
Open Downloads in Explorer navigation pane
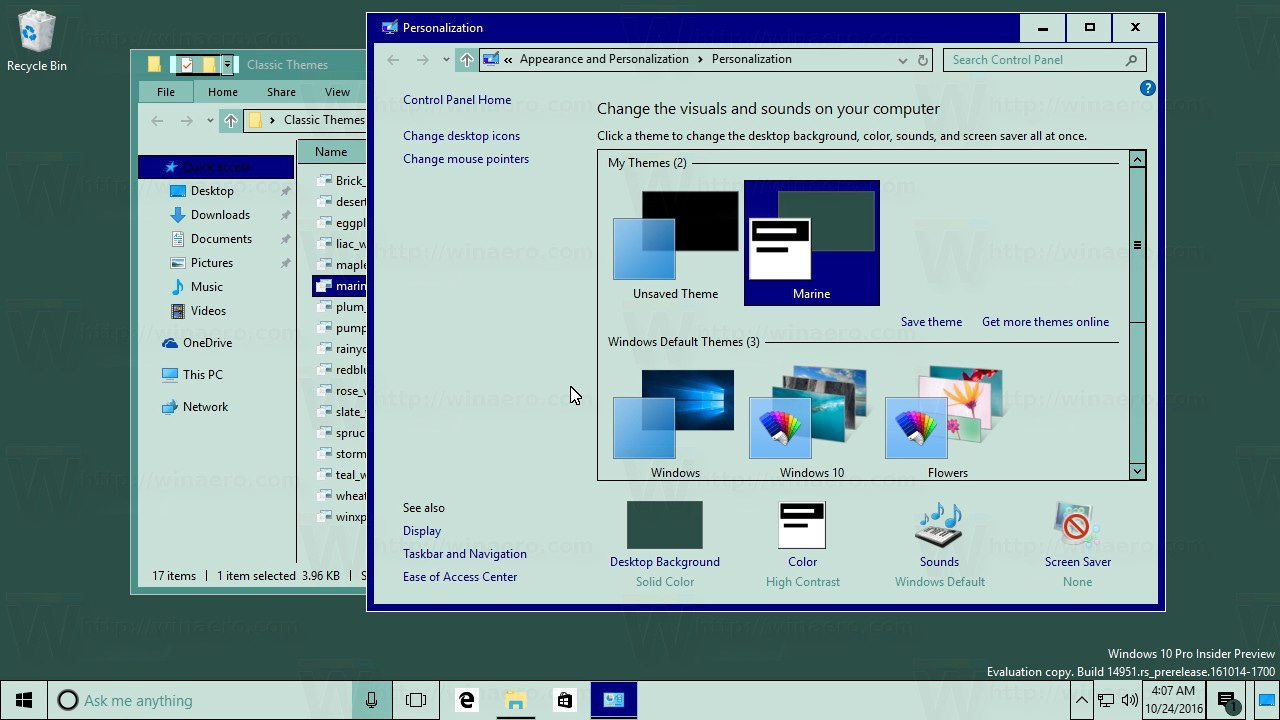coord(220,215)
